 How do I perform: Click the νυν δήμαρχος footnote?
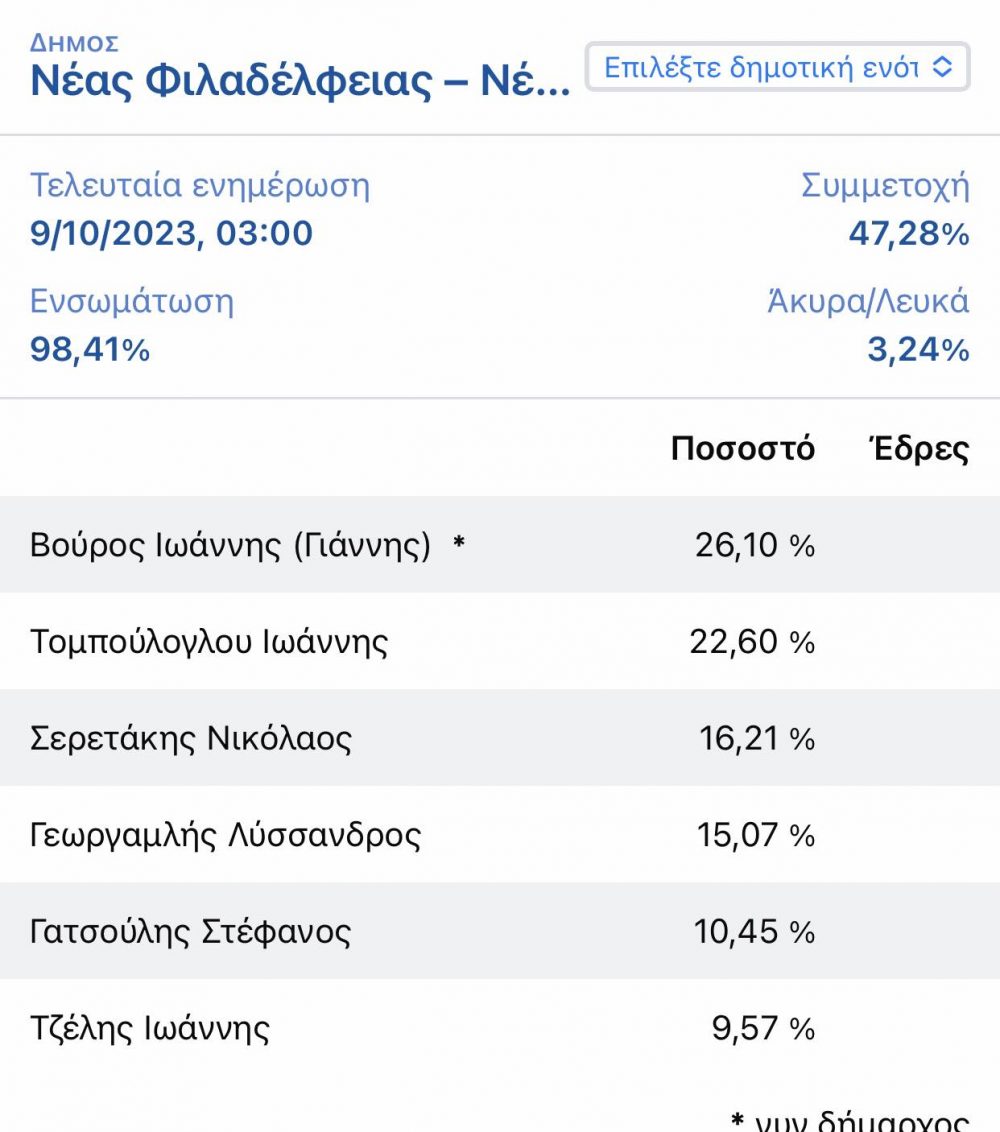[850, 1121]
